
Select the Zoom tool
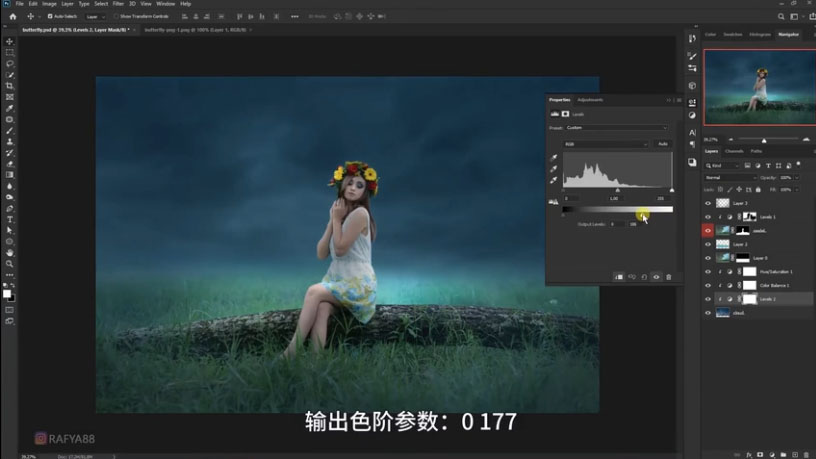click(x=9, y=264)
